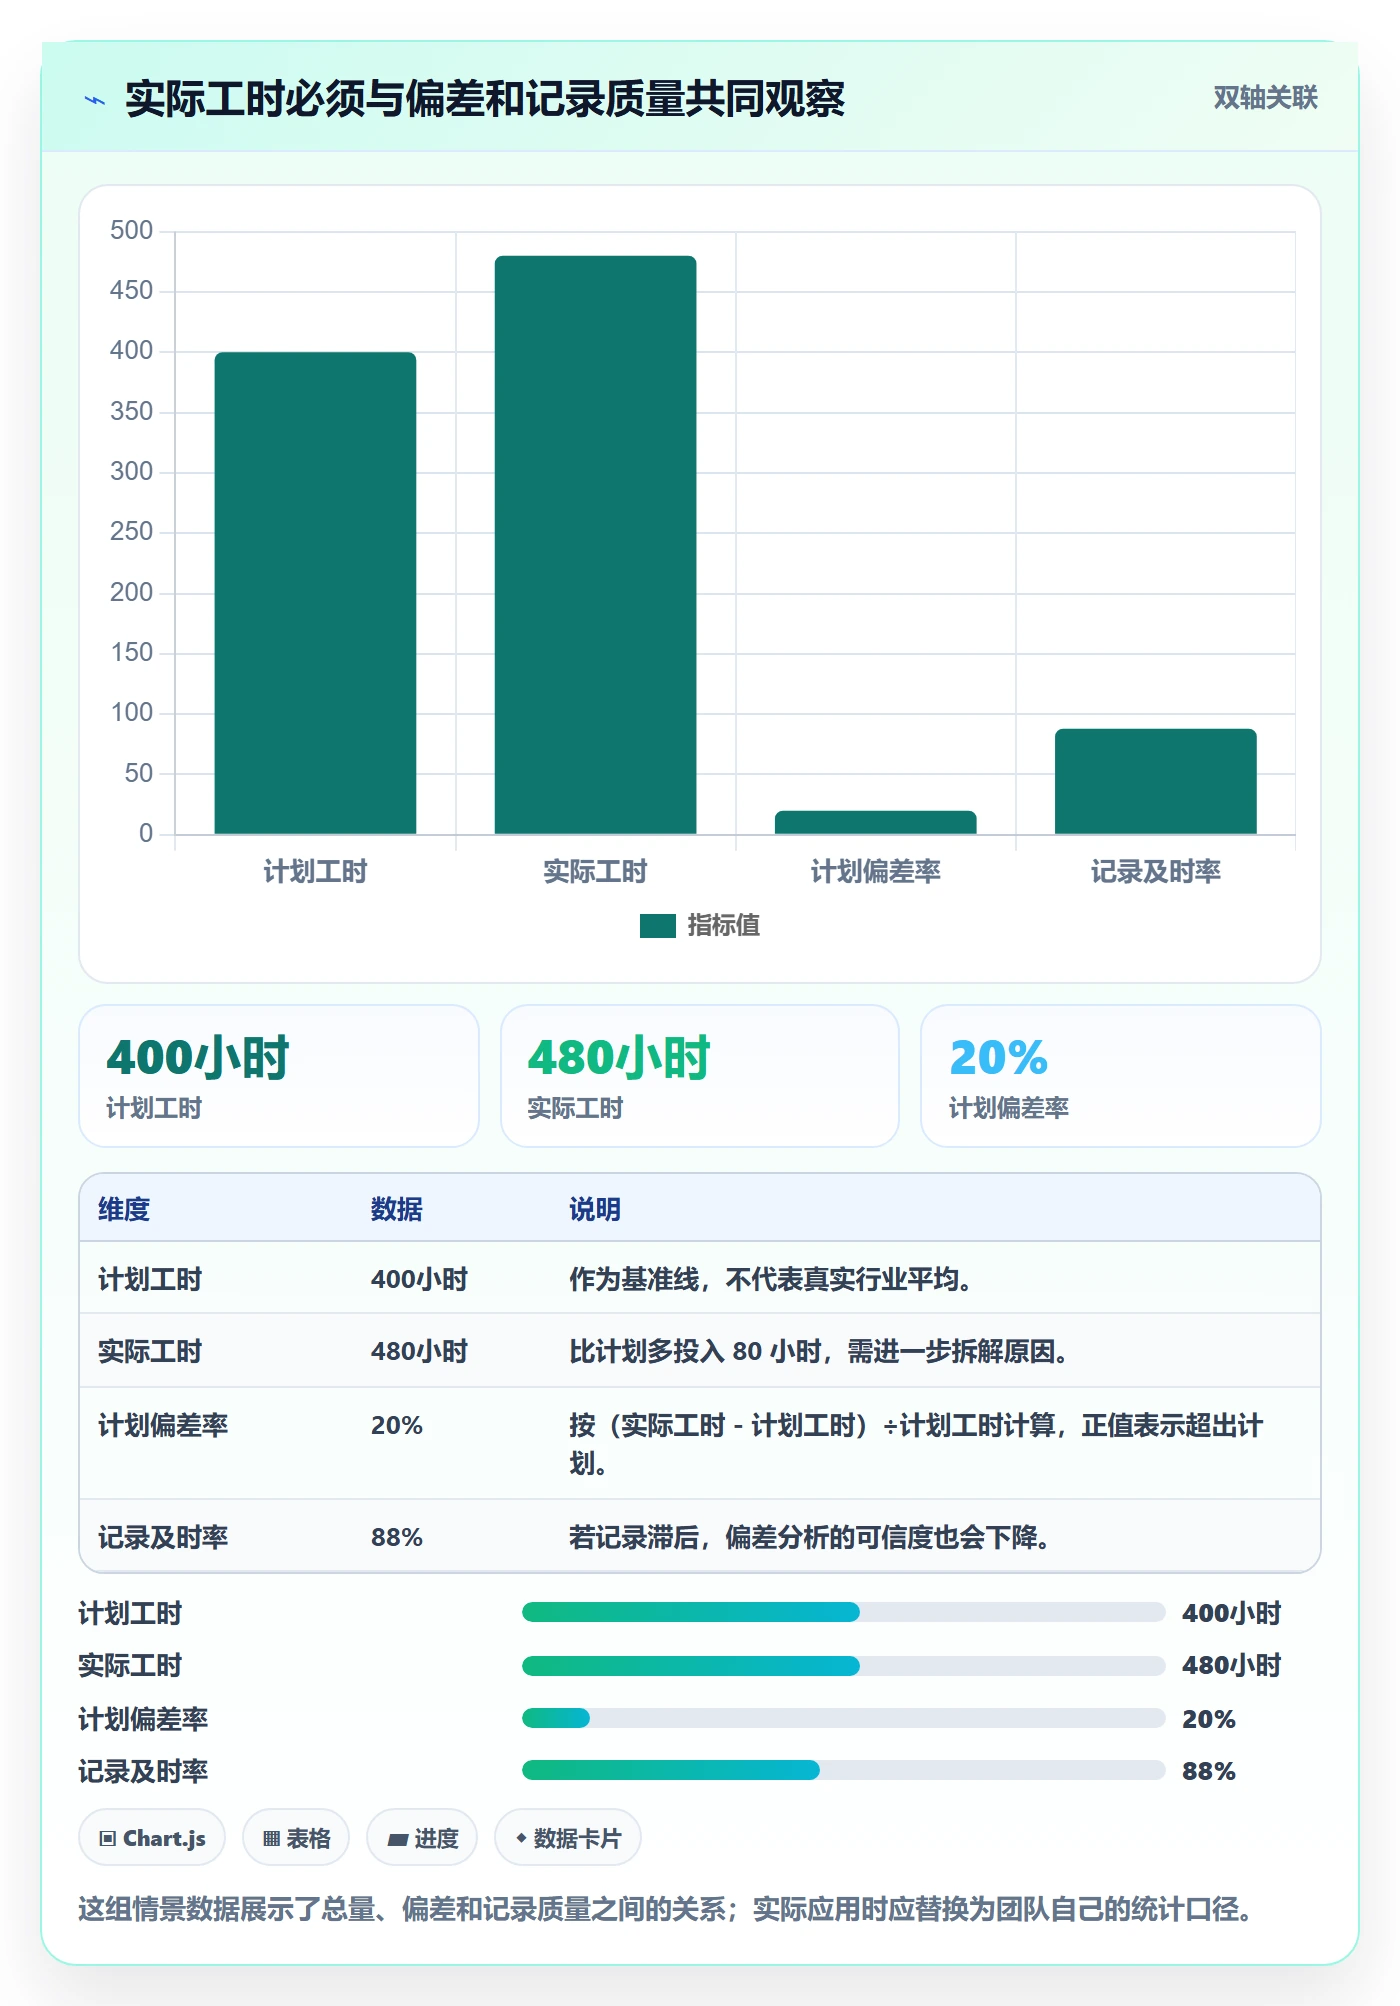Click the note 若记录滞后，偏差分析的可信度也会下降。
Screen dimensions: 1400x2006
(810, 1537)
